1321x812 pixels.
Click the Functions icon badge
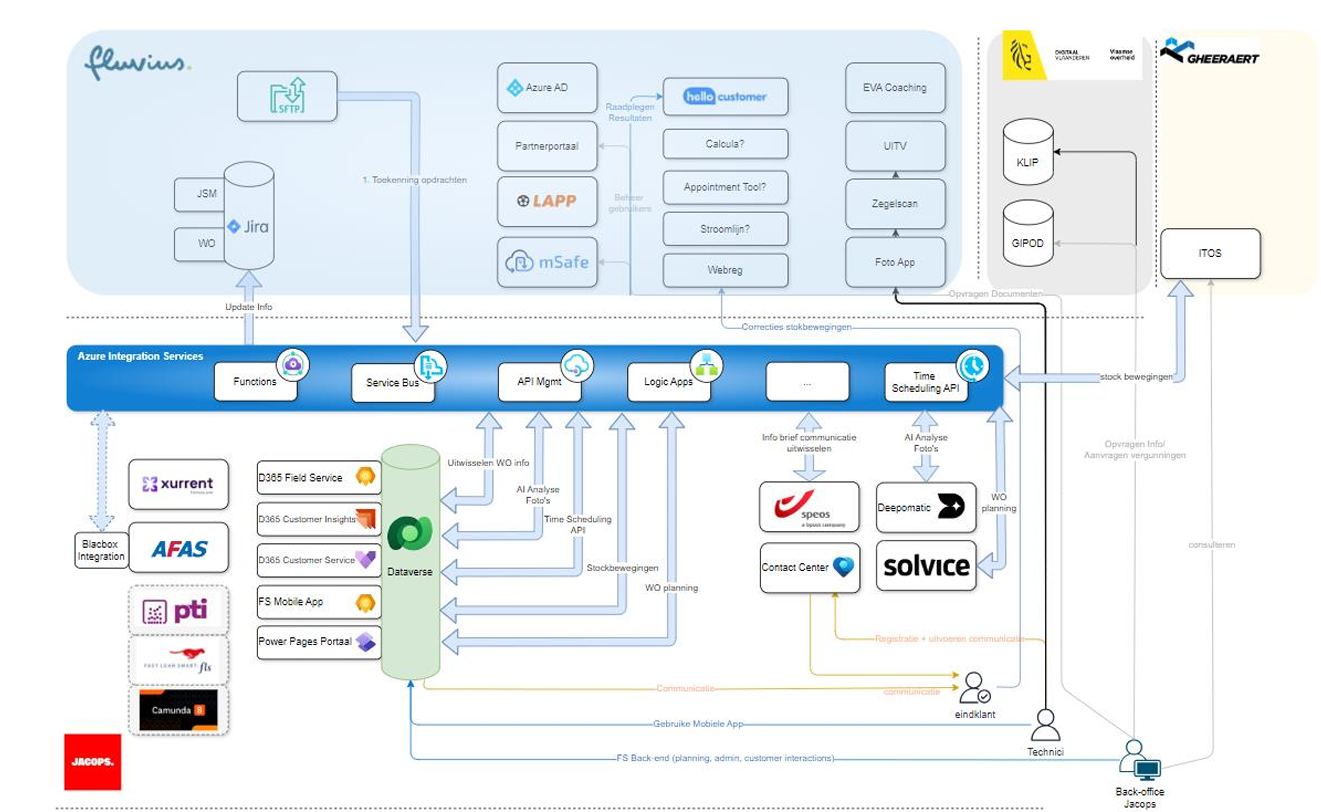coord(291,365)
